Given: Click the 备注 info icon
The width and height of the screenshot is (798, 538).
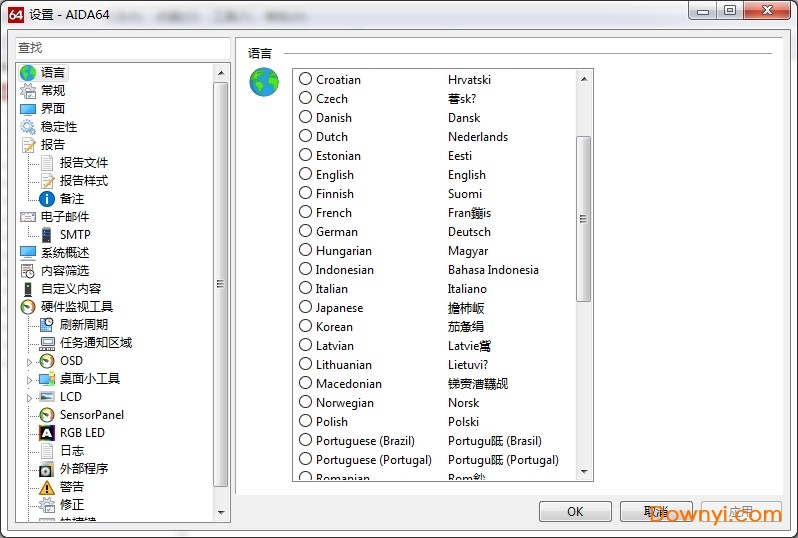Looking at the screenshot, I should [x=46, y=199].
